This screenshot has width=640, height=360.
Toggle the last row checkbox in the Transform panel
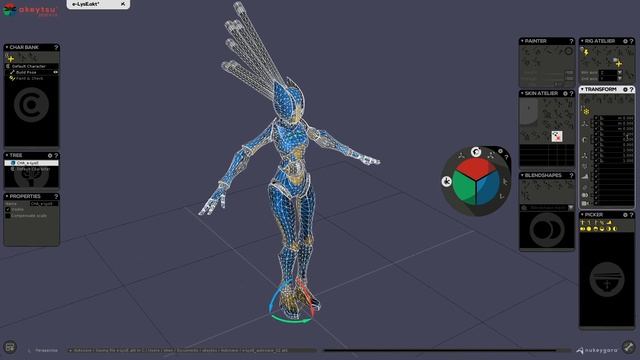pyautogui.click(x=596, y=203)
